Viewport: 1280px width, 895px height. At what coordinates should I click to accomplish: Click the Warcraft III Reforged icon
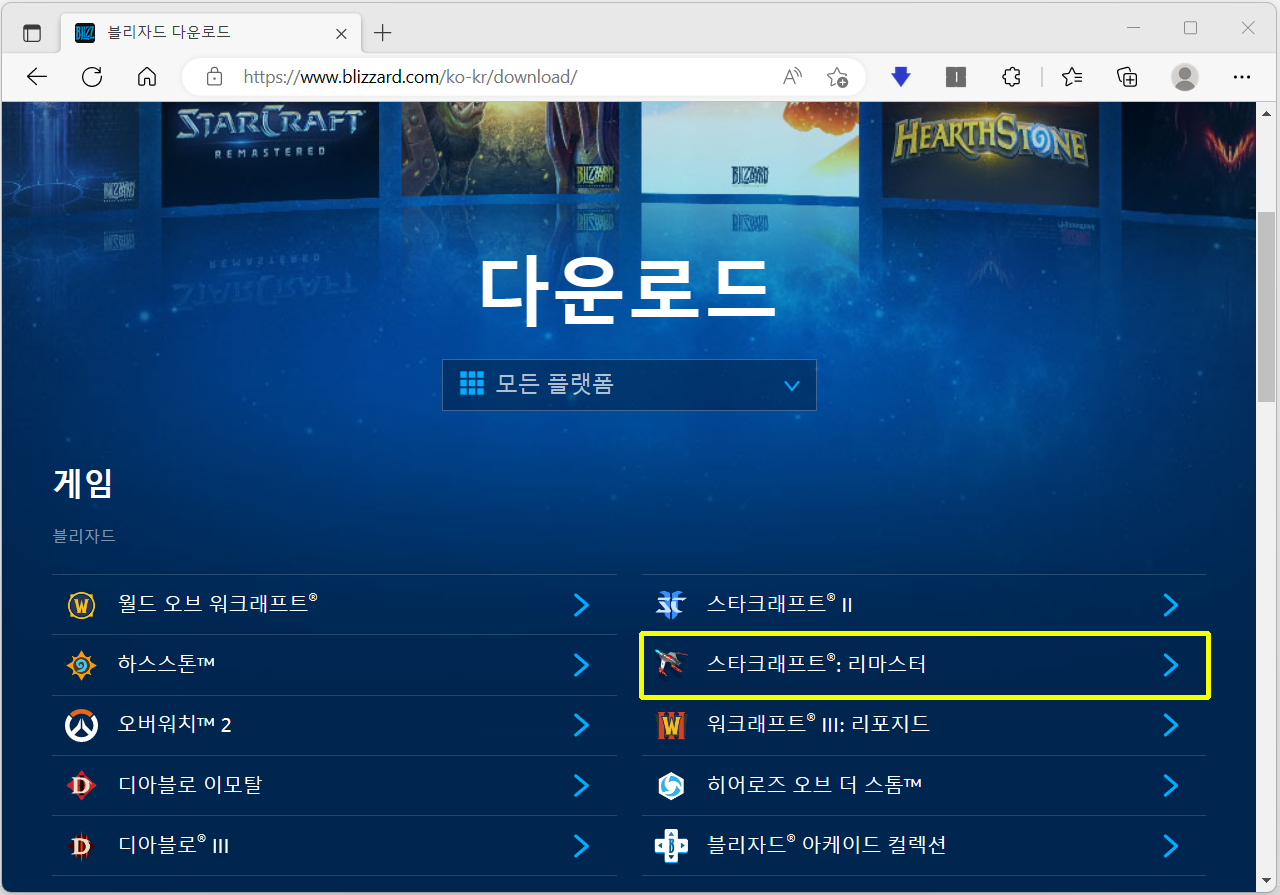click(670, 725)
